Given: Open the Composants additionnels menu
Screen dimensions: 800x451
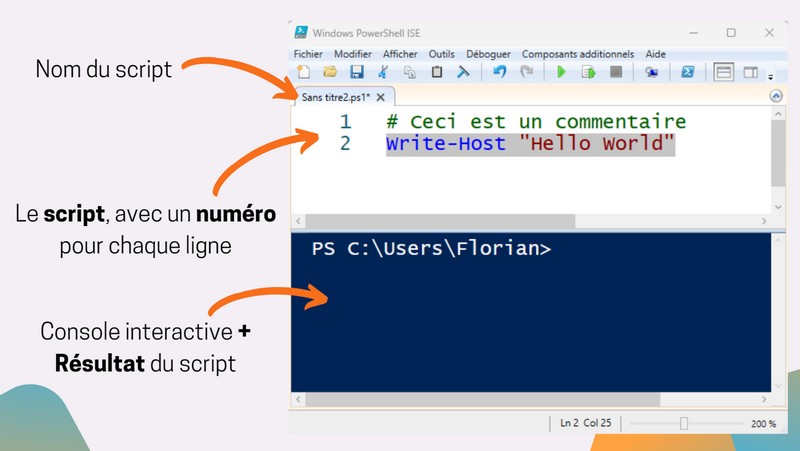Looking at the screenshot, I should (x=578, y=54).
